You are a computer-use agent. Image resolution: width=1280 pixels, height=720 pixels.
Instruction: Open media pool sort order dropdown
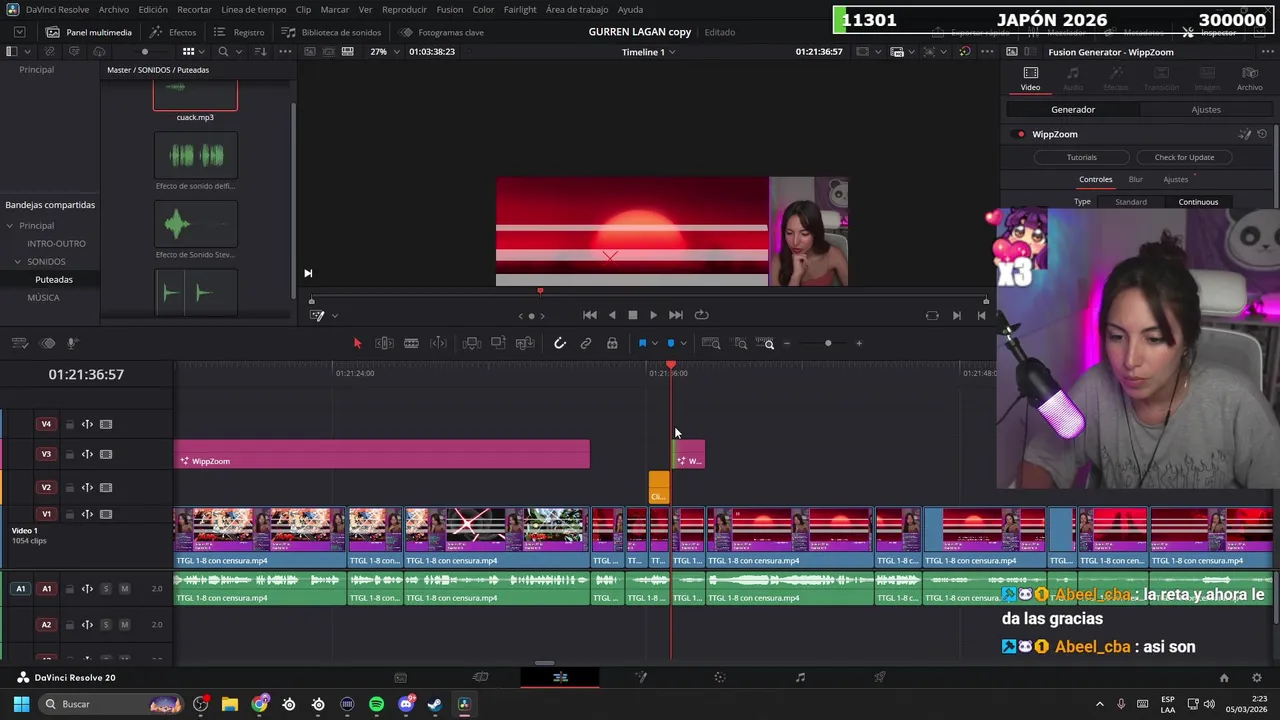point(261,52)
